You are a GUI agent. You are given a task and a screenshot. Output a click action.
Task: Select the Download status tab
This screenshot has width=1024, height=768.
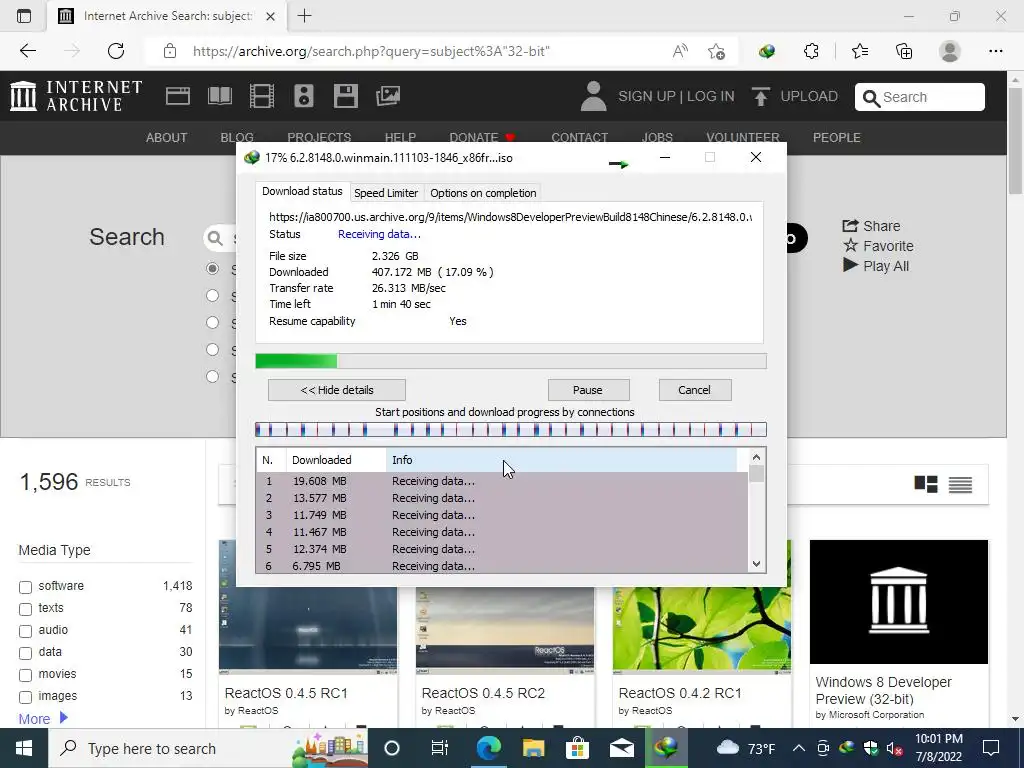click(302, 191)
